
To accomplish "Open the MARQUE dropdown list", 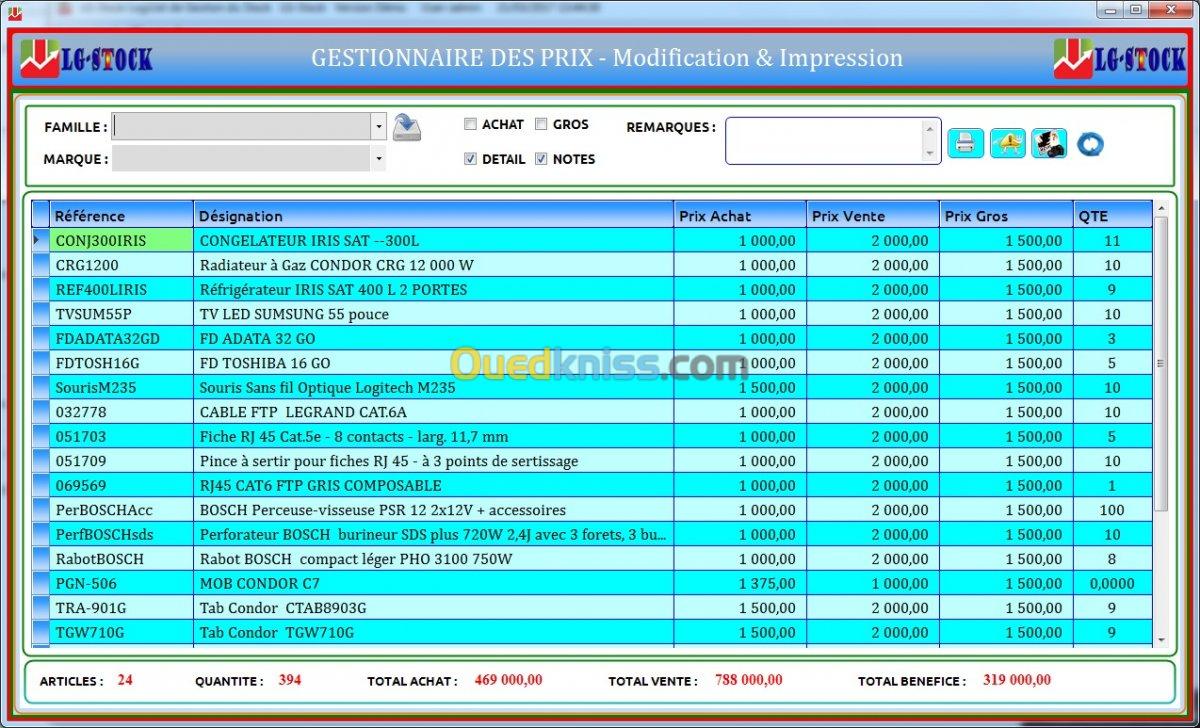I will point(378,158).
